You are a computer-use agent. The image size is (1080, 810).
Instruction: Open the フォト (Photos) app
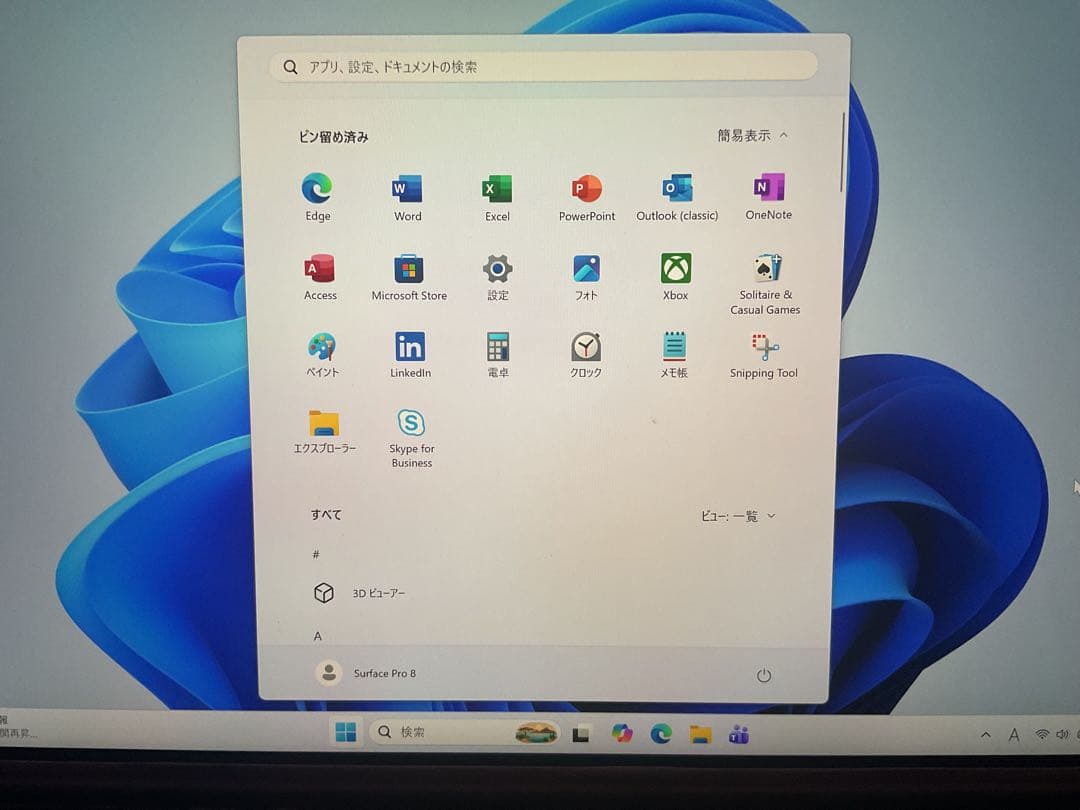pyautogui.click(x=586, y=277)
